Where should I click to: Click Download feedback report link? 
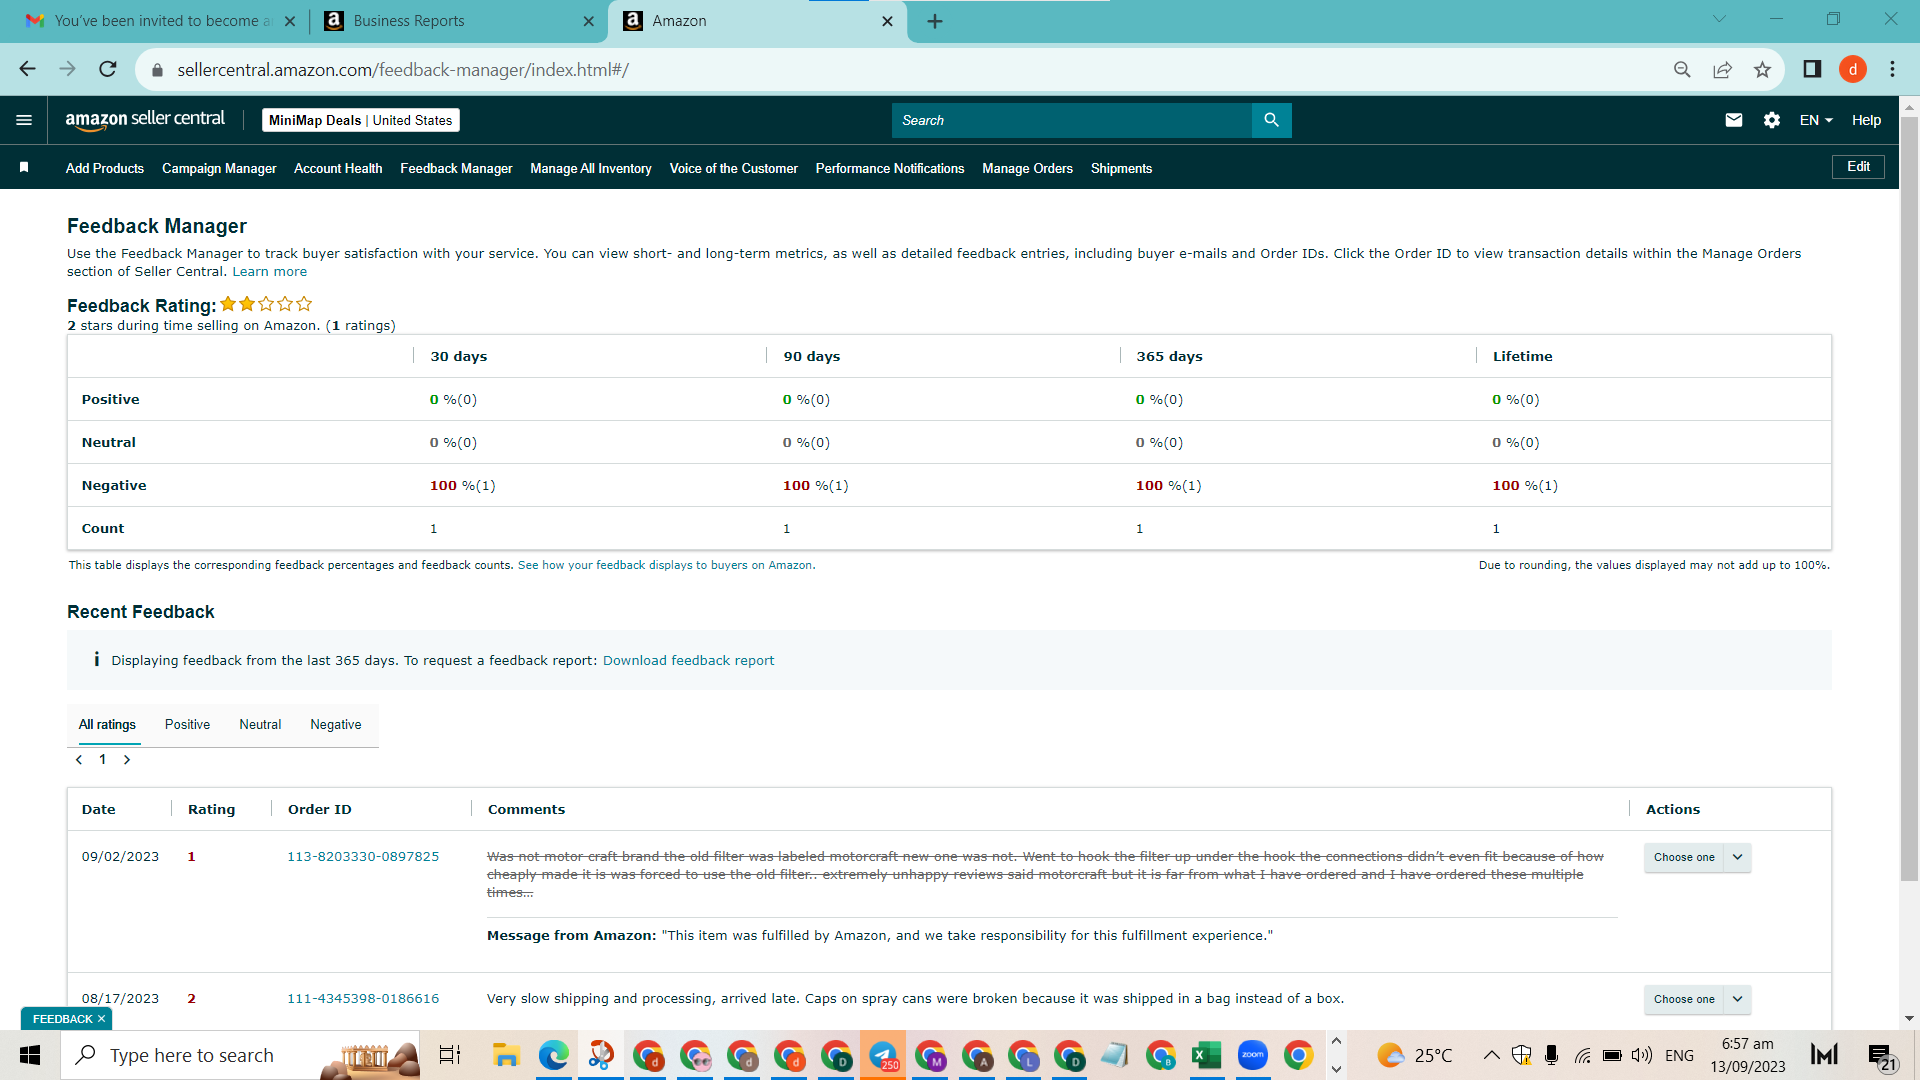click(x=688, y=661)
